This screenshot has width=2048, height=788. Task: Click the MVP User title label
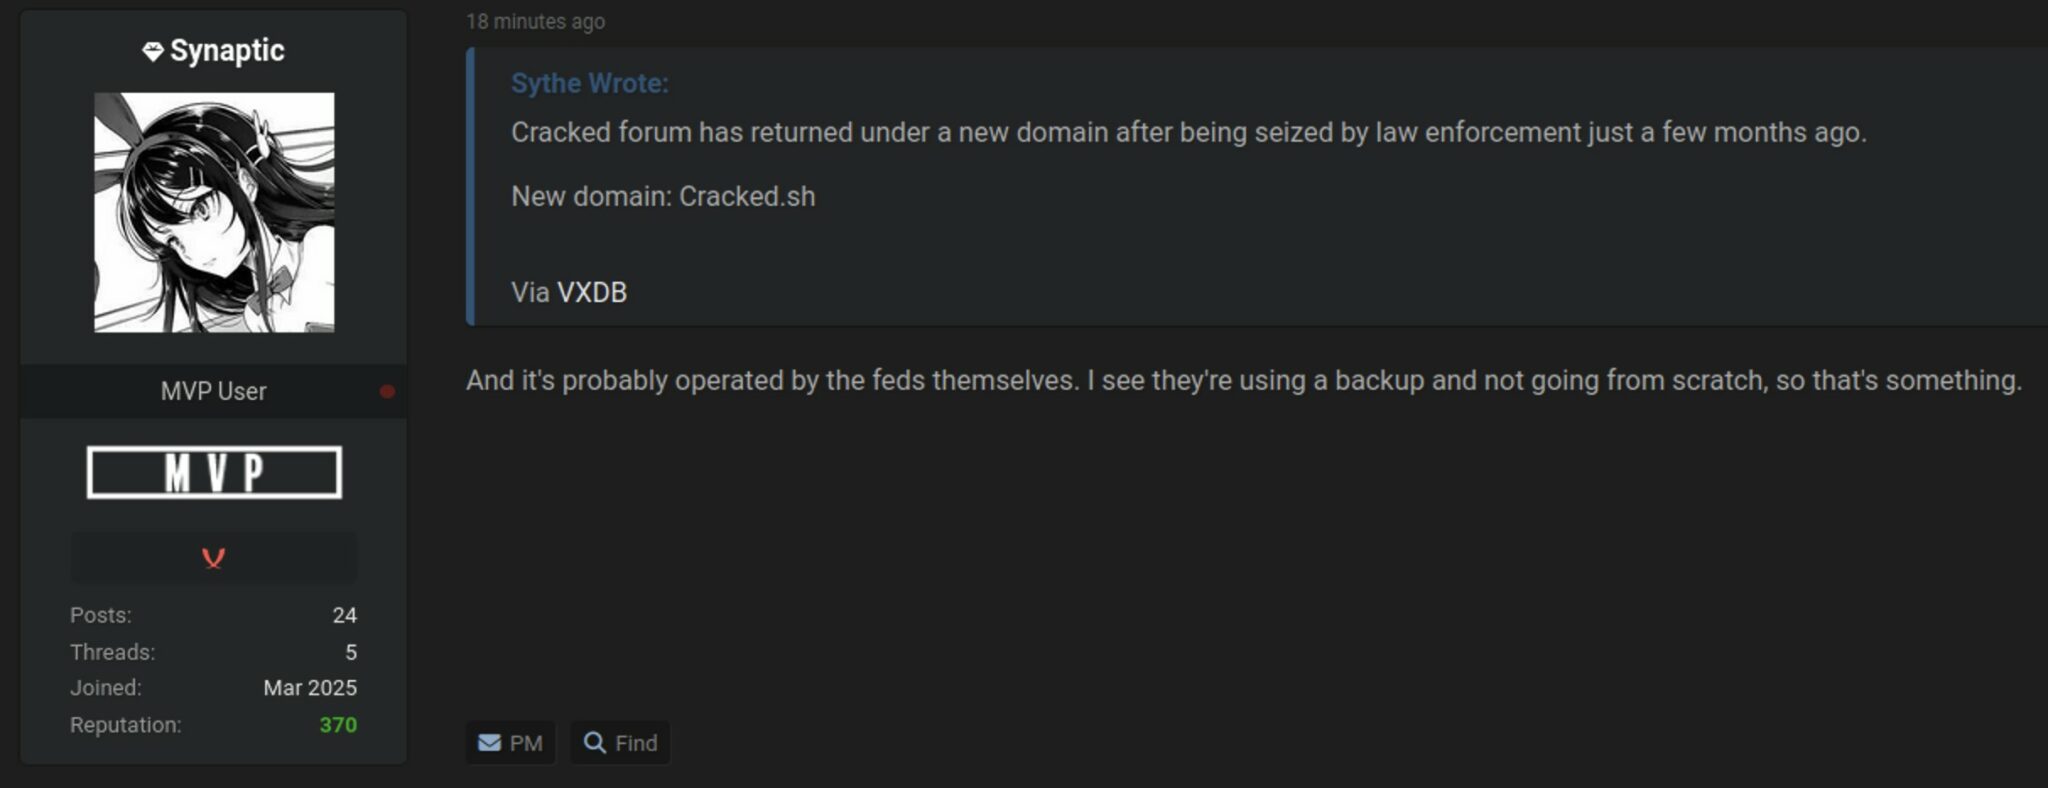[213, 392]
